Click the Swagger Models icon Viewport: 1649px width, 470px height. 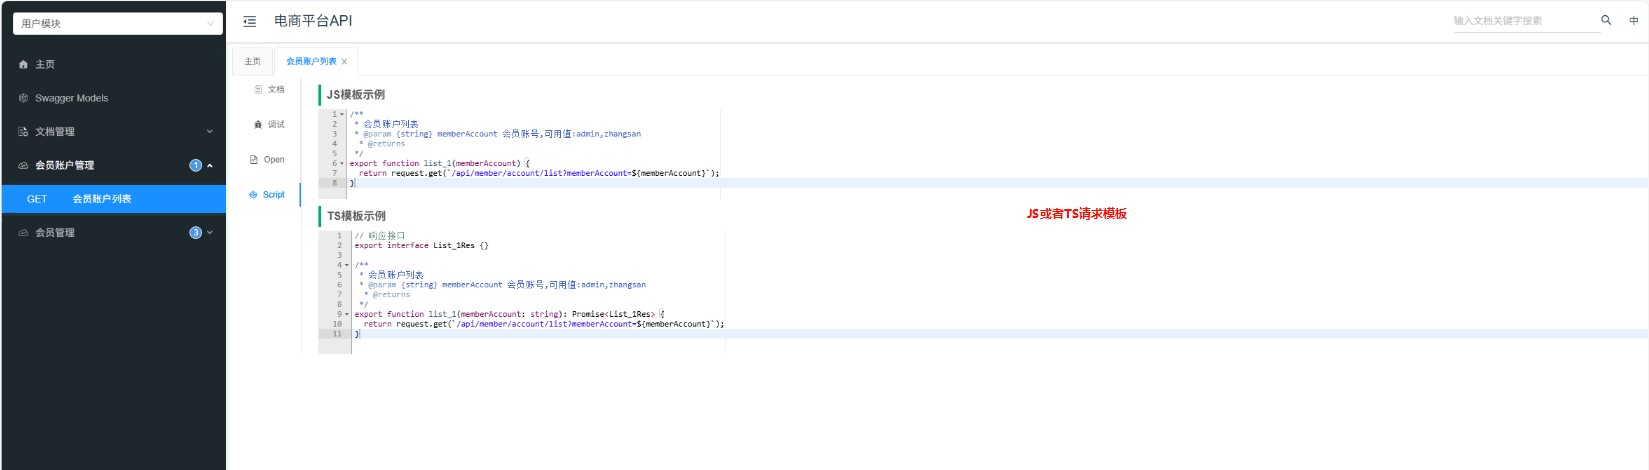(x=23, y=98)
